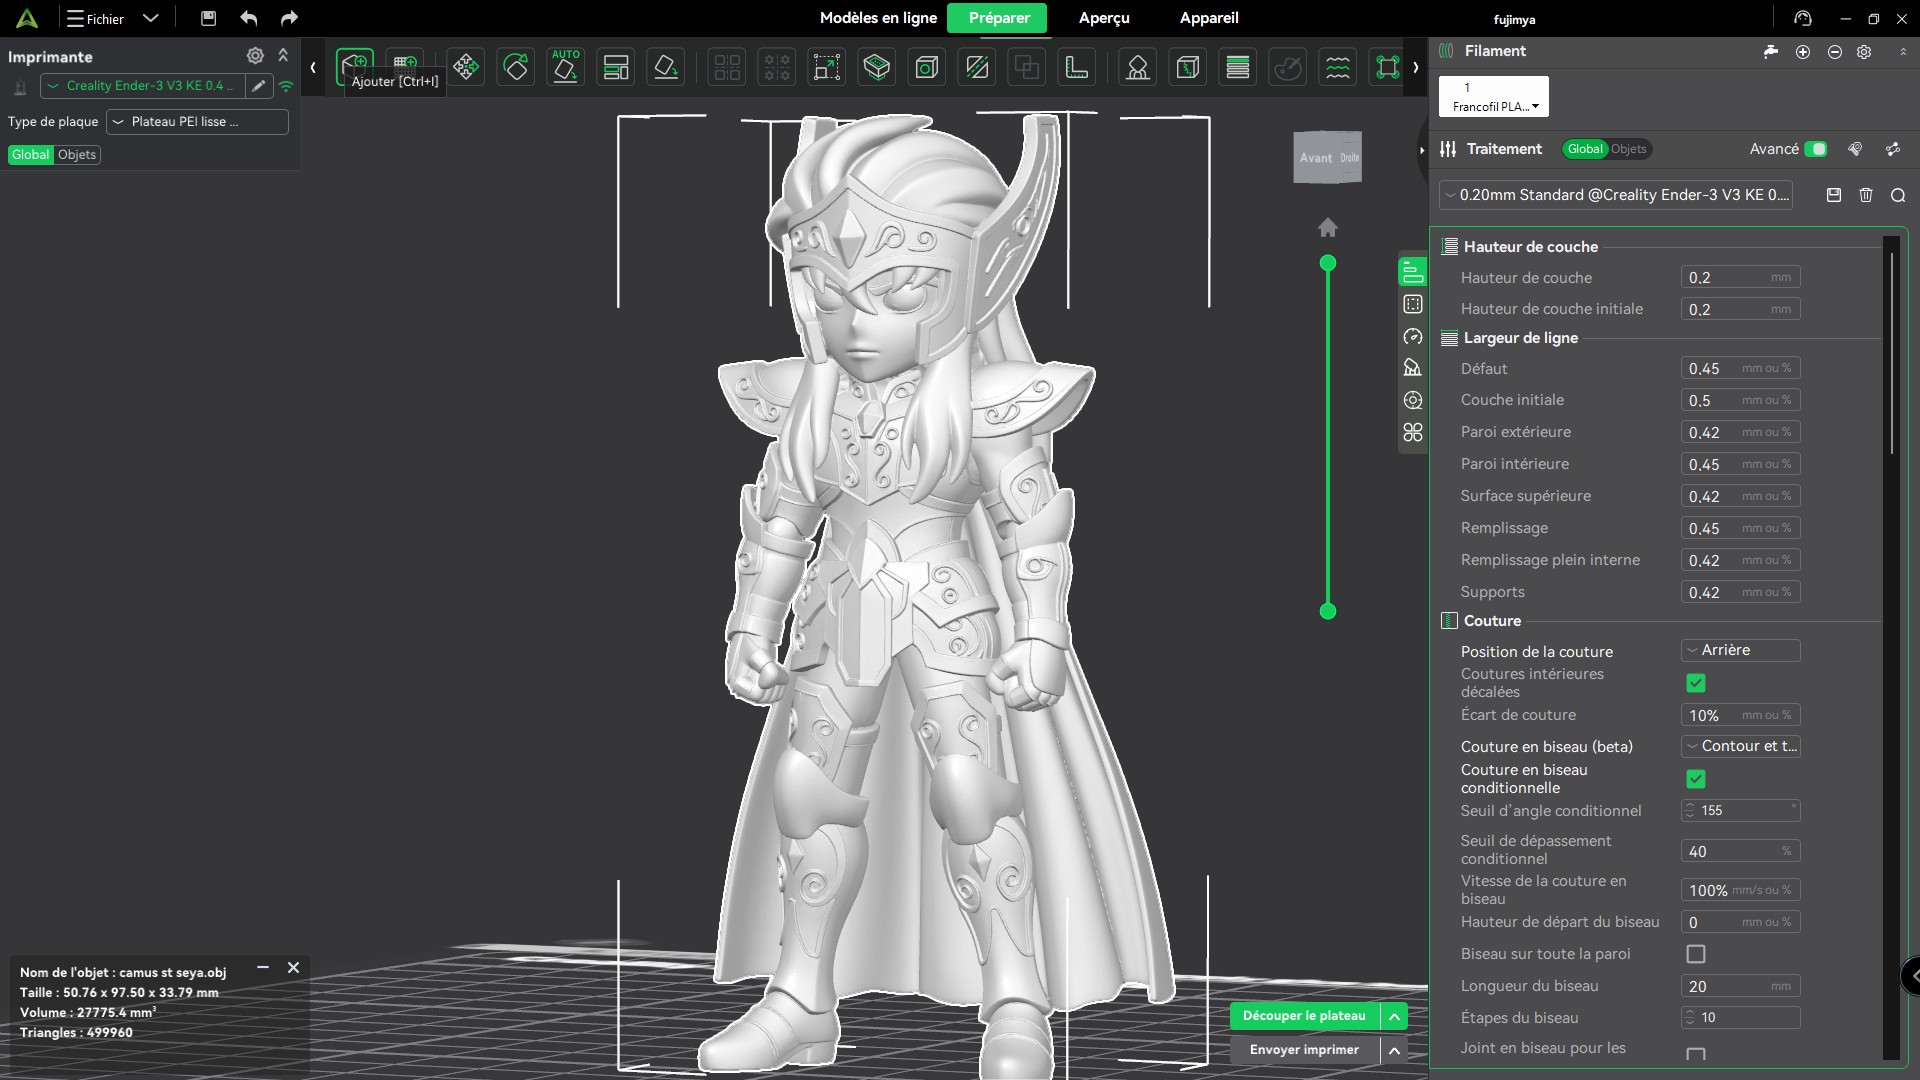Open the Type de plaque dropdown
Screen dimensions: 1920x1080
[x=197, y=122]
